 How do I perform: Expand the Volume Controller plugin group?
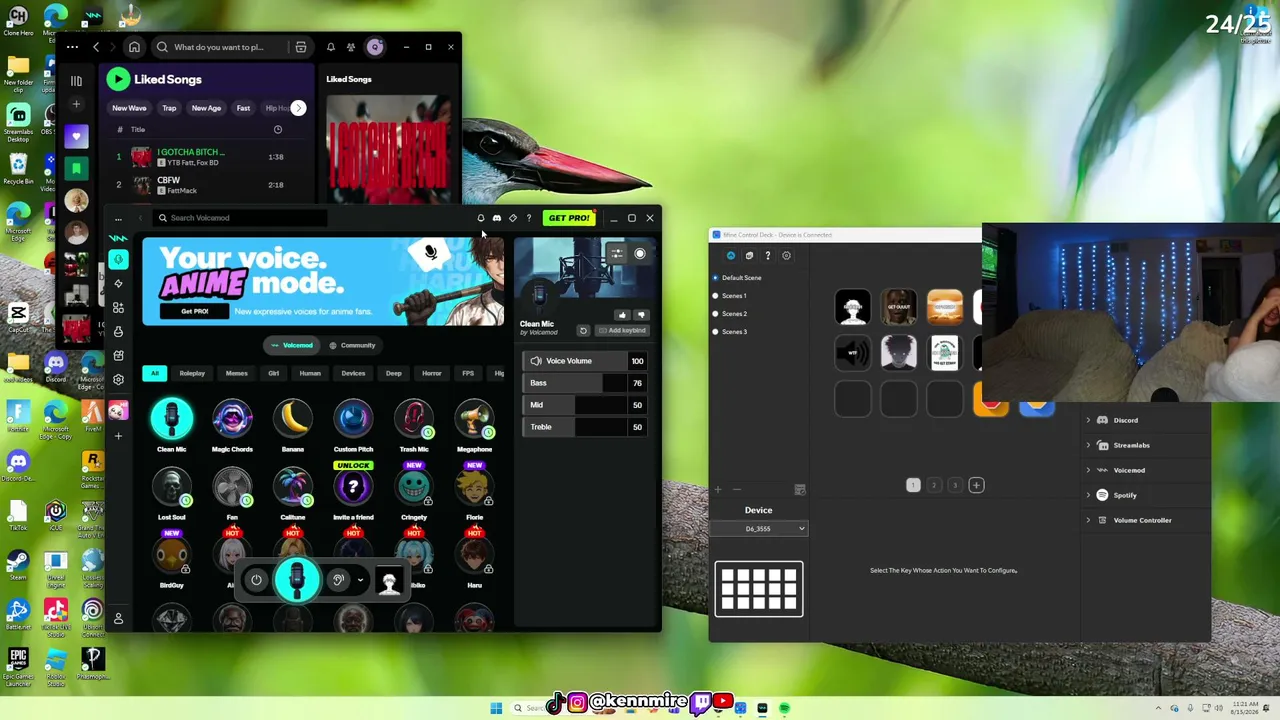pos(1088,520)
